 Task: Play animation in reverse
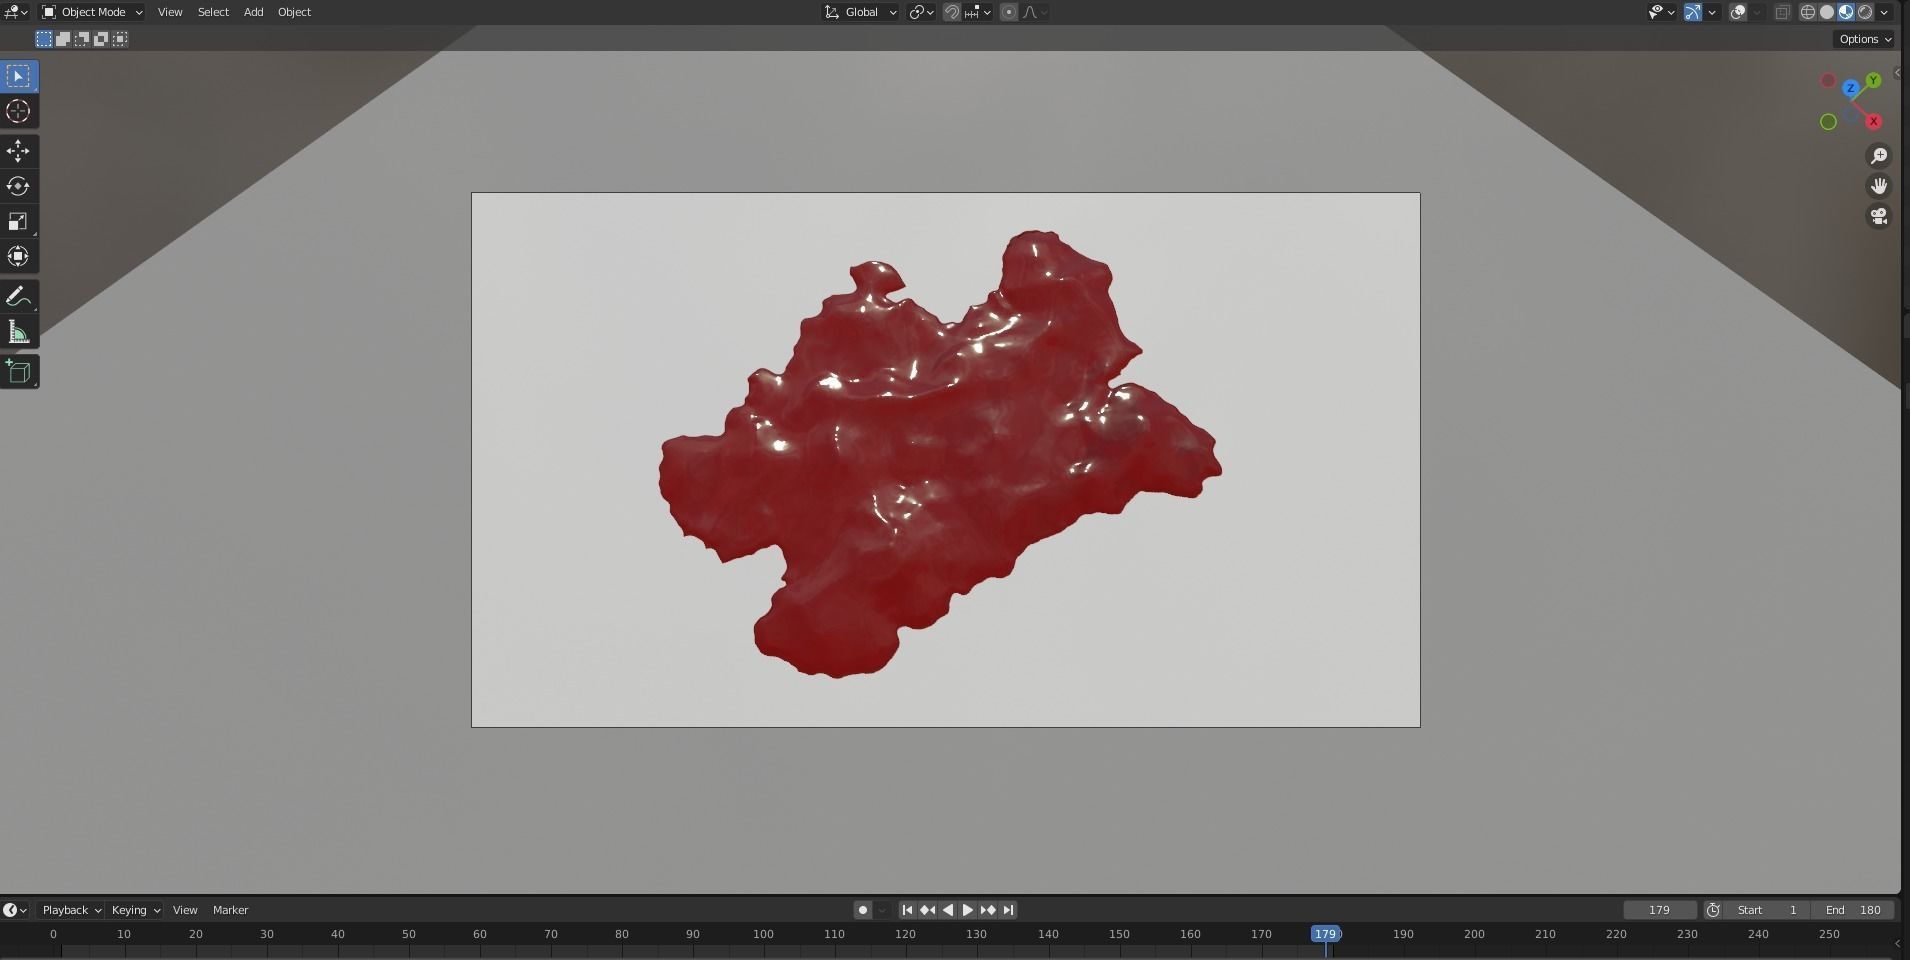[x=947, y=910]
